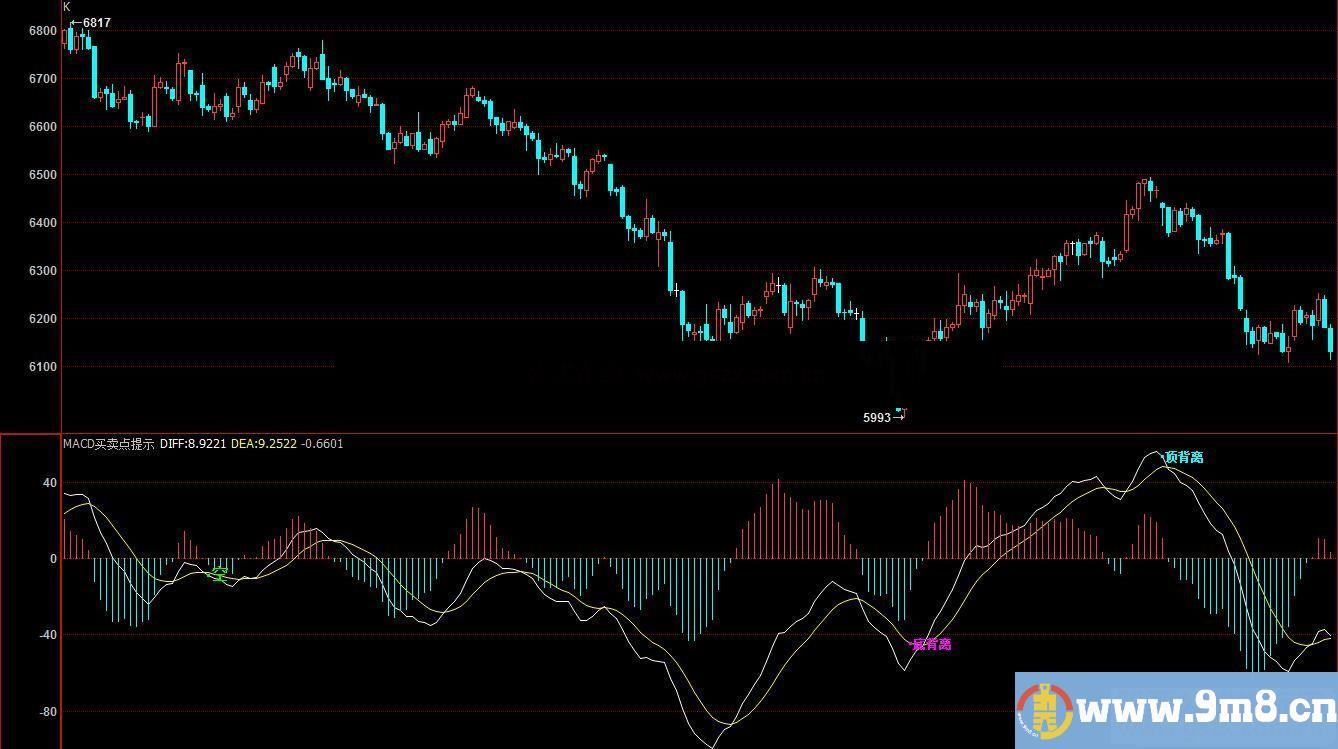Toggle the -0.6601 MACD bar value display
This screenshot has width=1338, height=749.
coord(318,444)
